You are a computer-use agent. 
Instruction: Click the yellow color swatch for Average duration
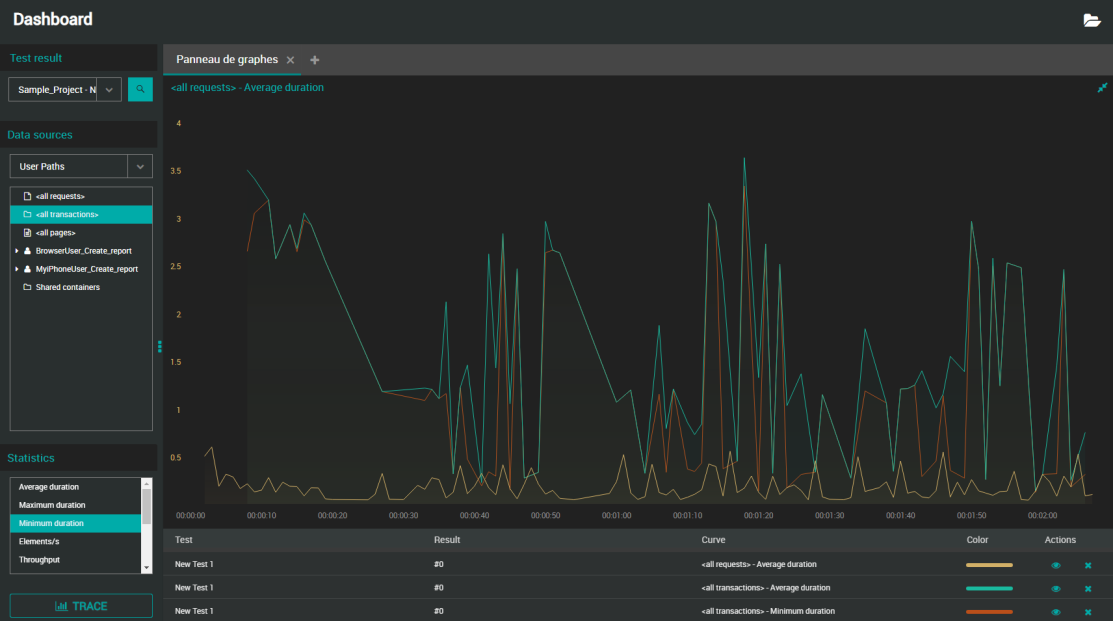(x=988, y=564)
